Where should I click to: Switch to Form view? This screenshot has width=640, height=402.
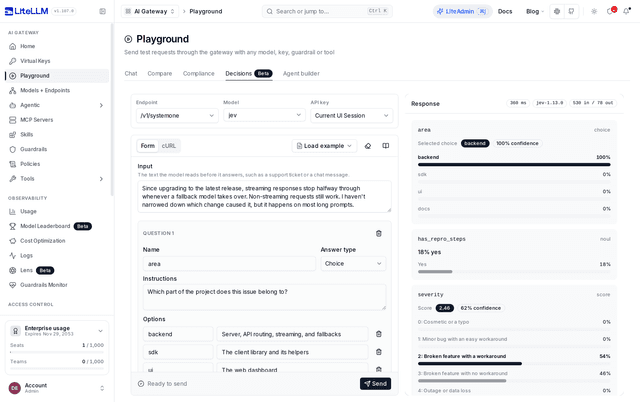coord(148,146)
